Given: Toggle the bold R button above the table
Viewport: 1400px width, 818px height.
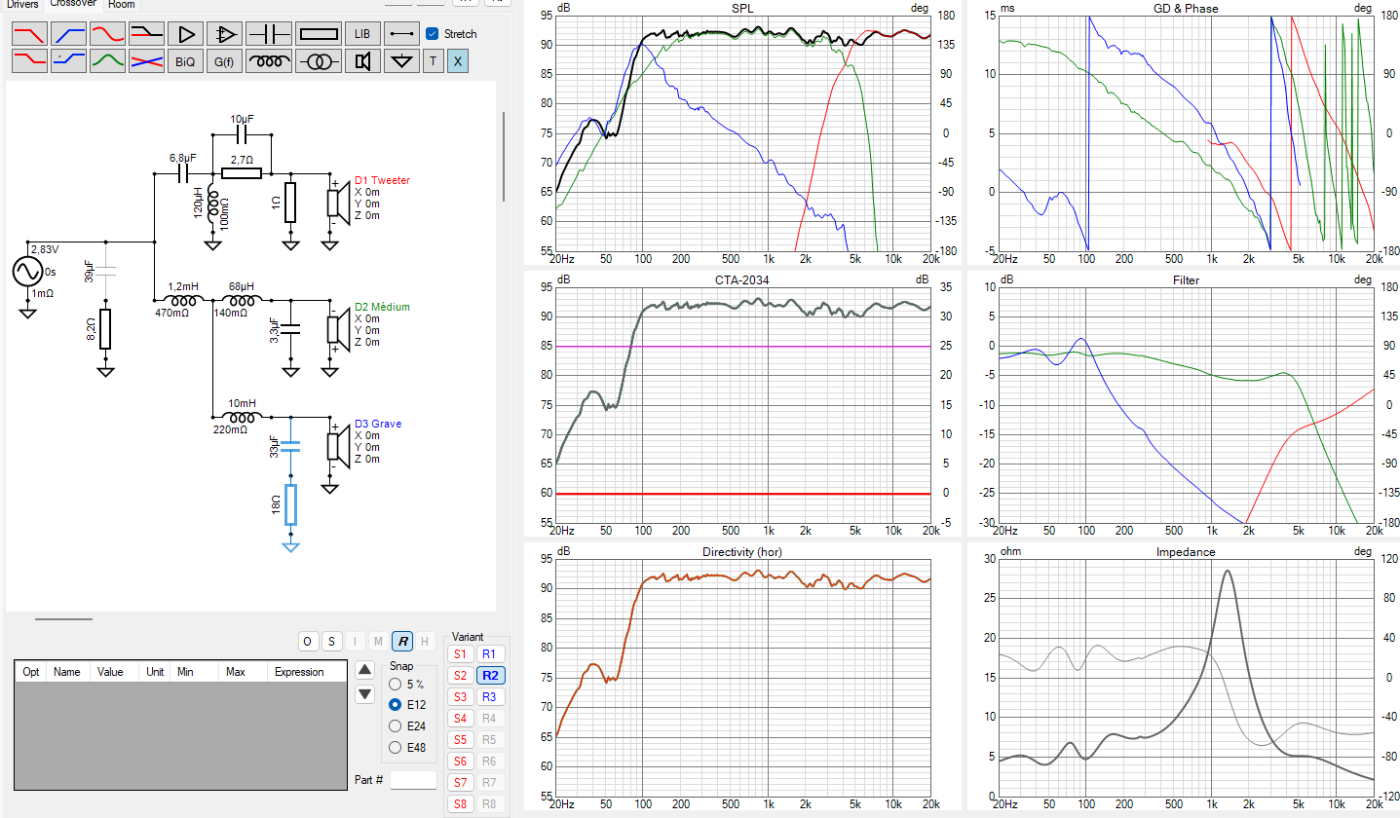Looking at the screenshot, I should coord(401,641).
